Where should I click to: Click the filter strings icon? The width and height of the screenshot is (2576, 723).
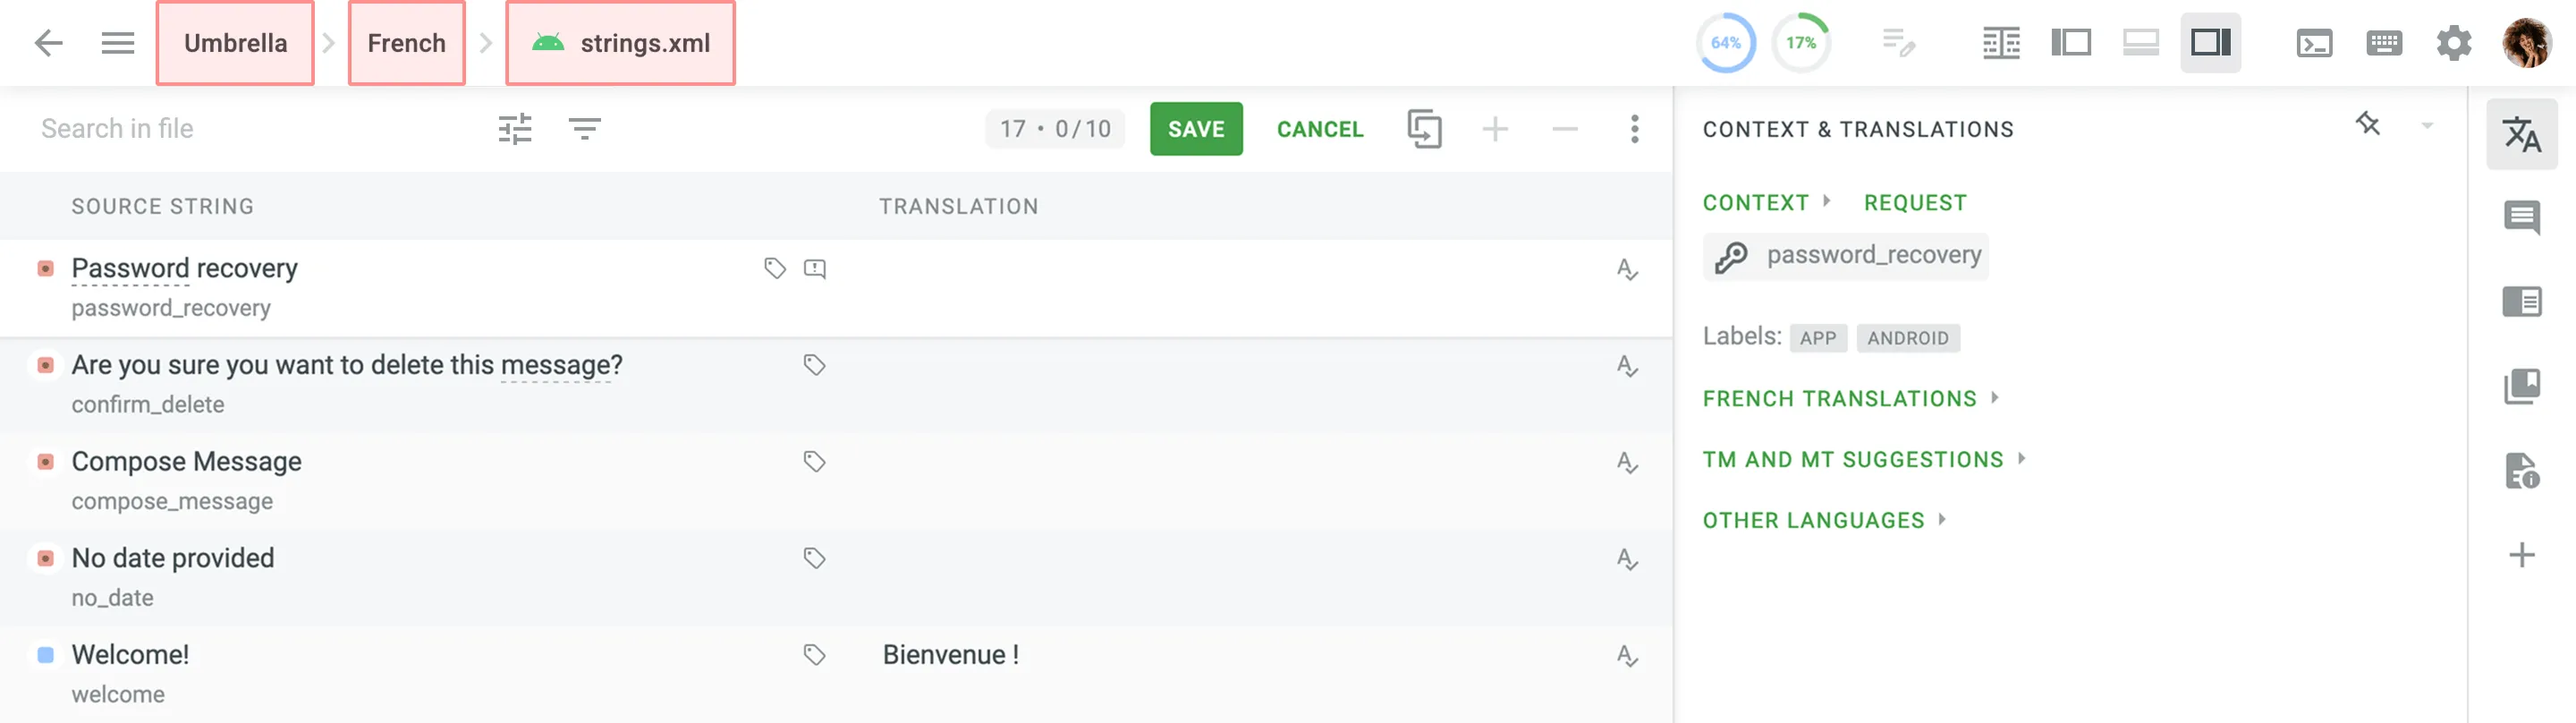pos(584,129)
